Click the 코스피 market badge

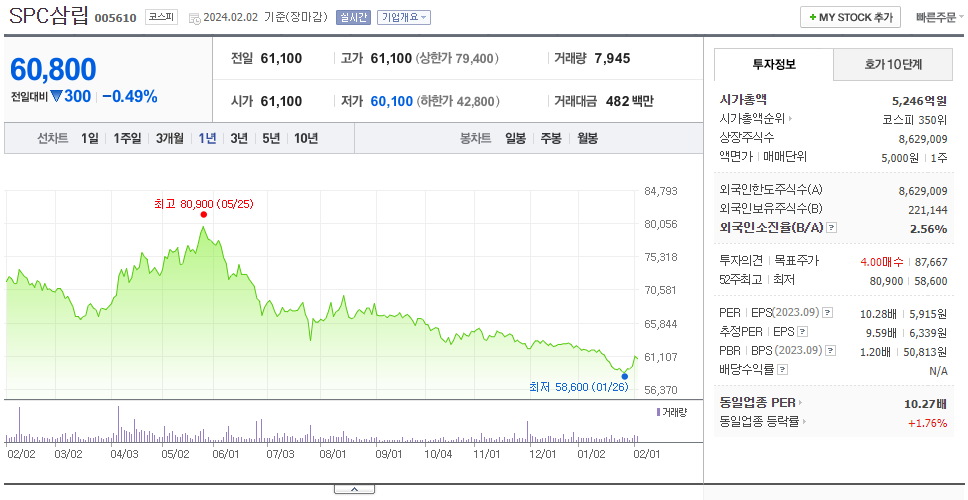162,17
